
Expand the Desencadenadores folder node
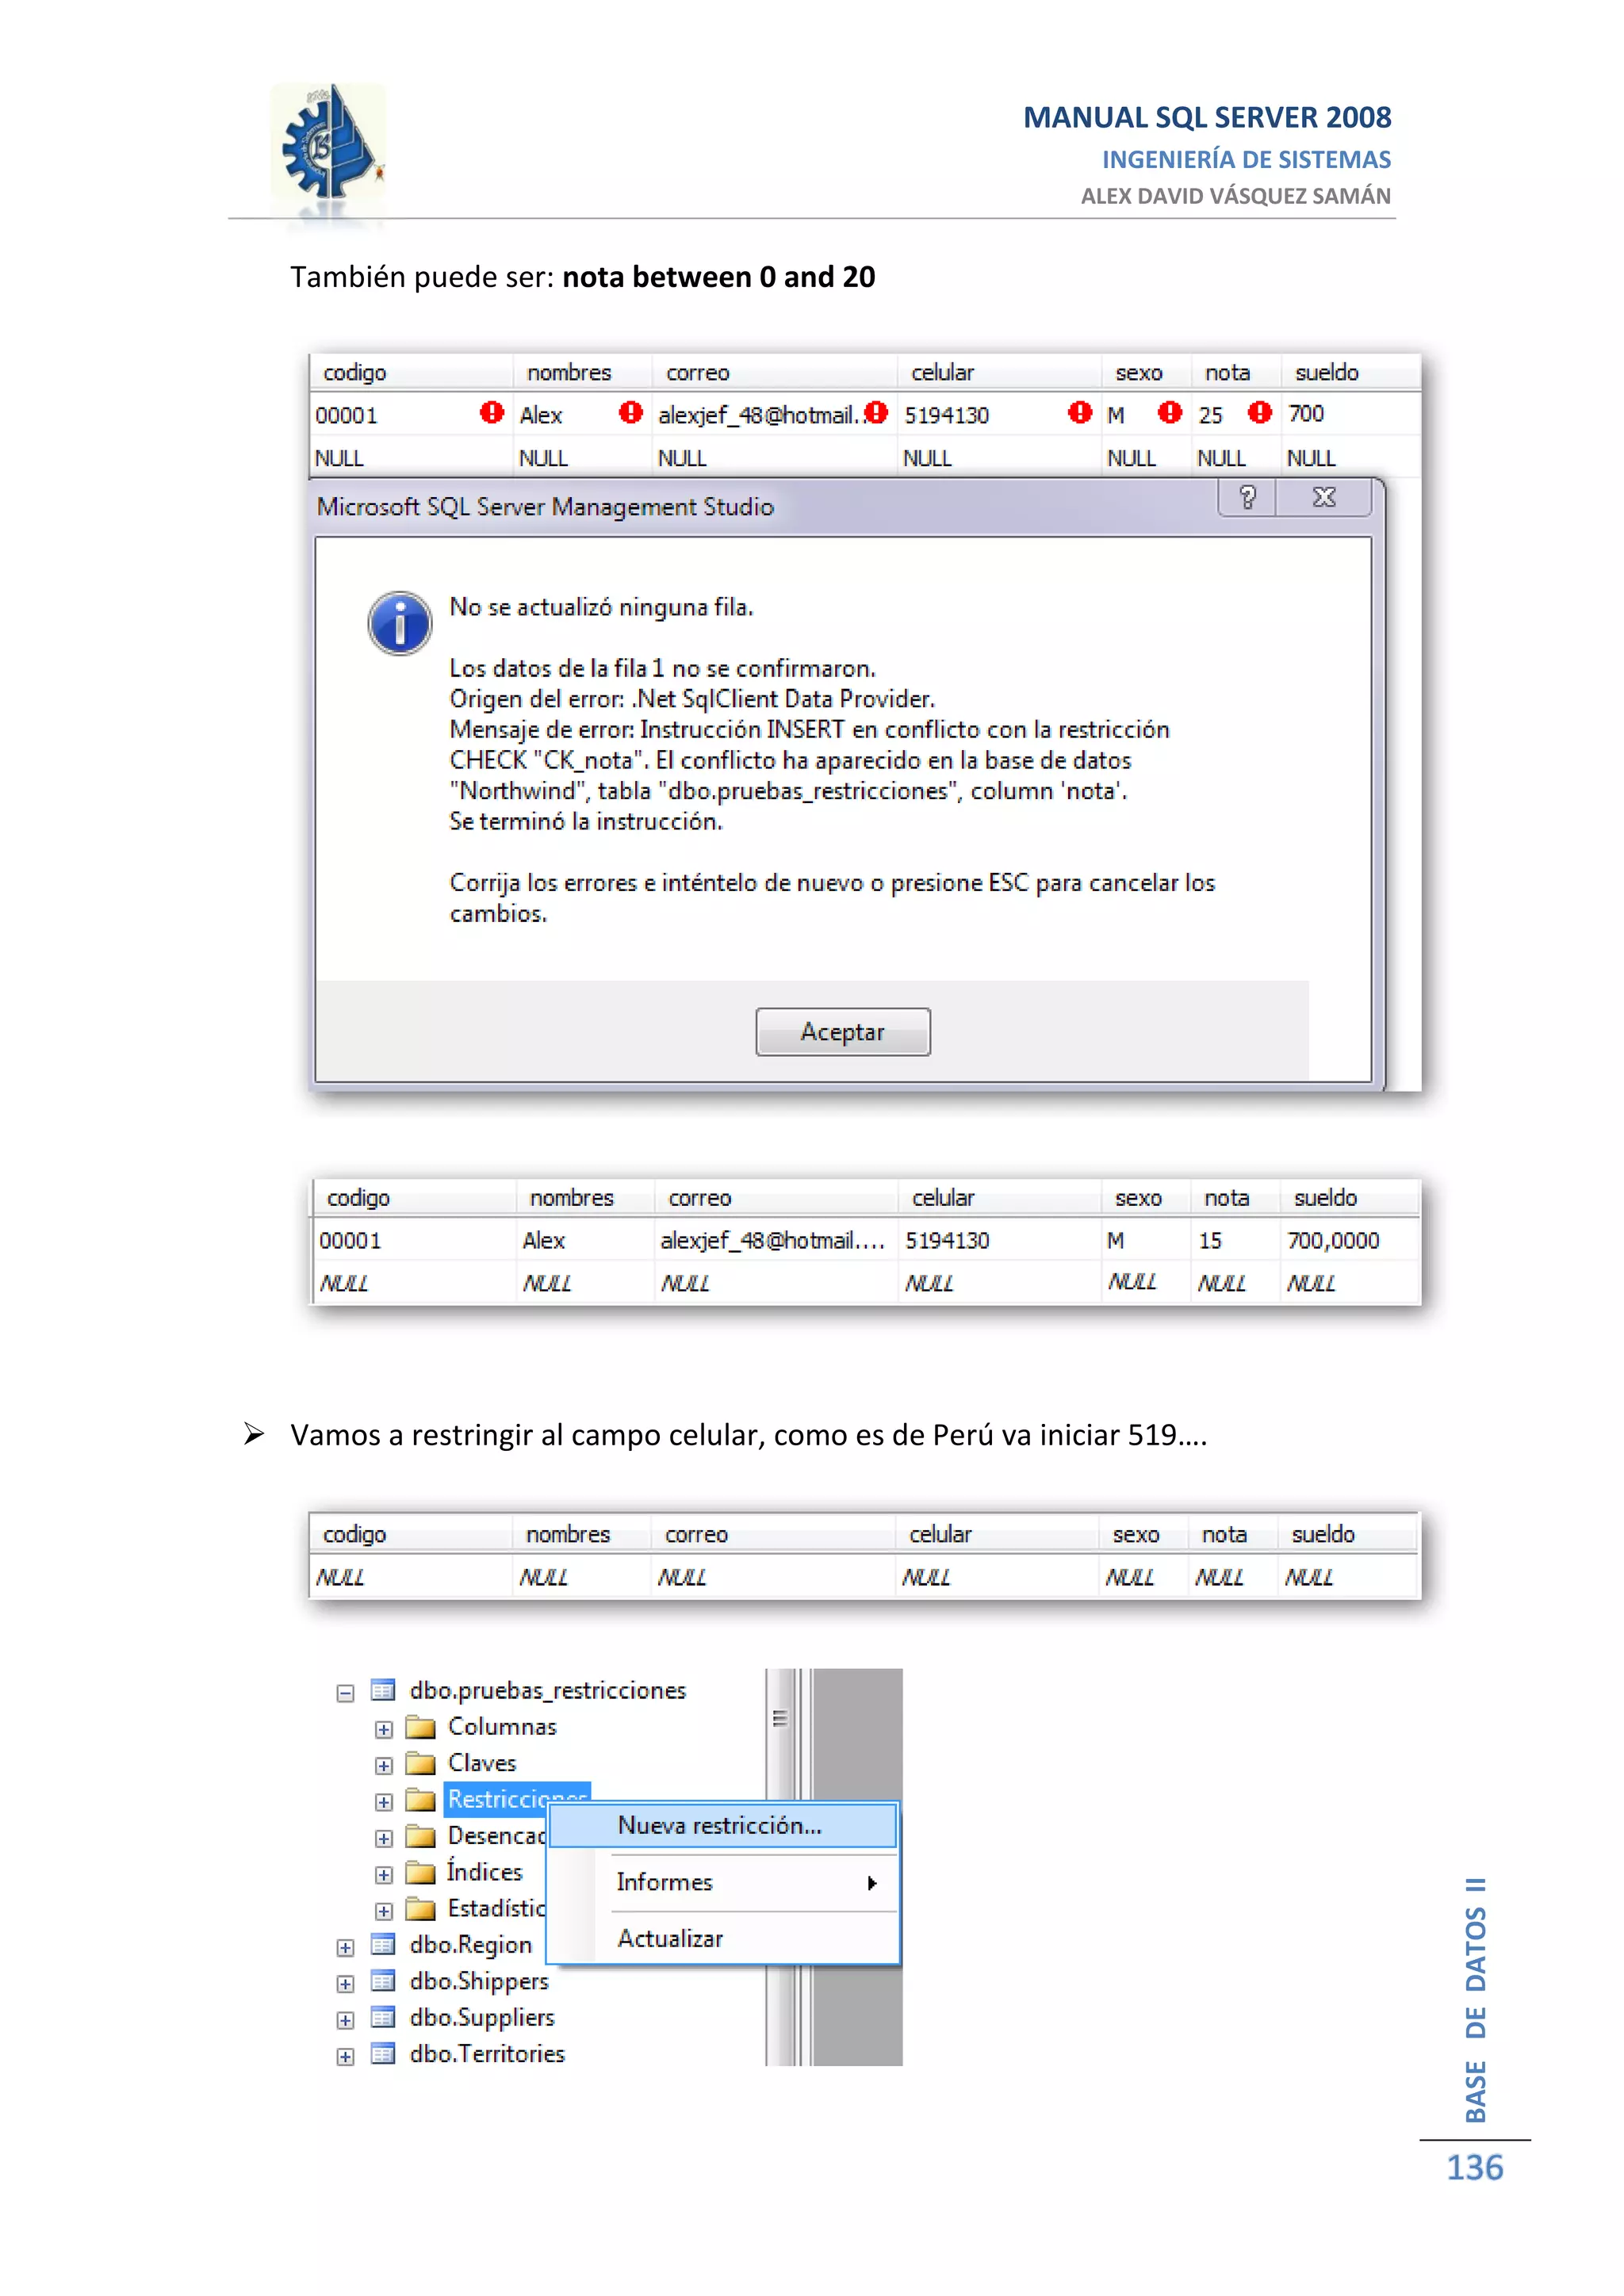pos(383,1838)
